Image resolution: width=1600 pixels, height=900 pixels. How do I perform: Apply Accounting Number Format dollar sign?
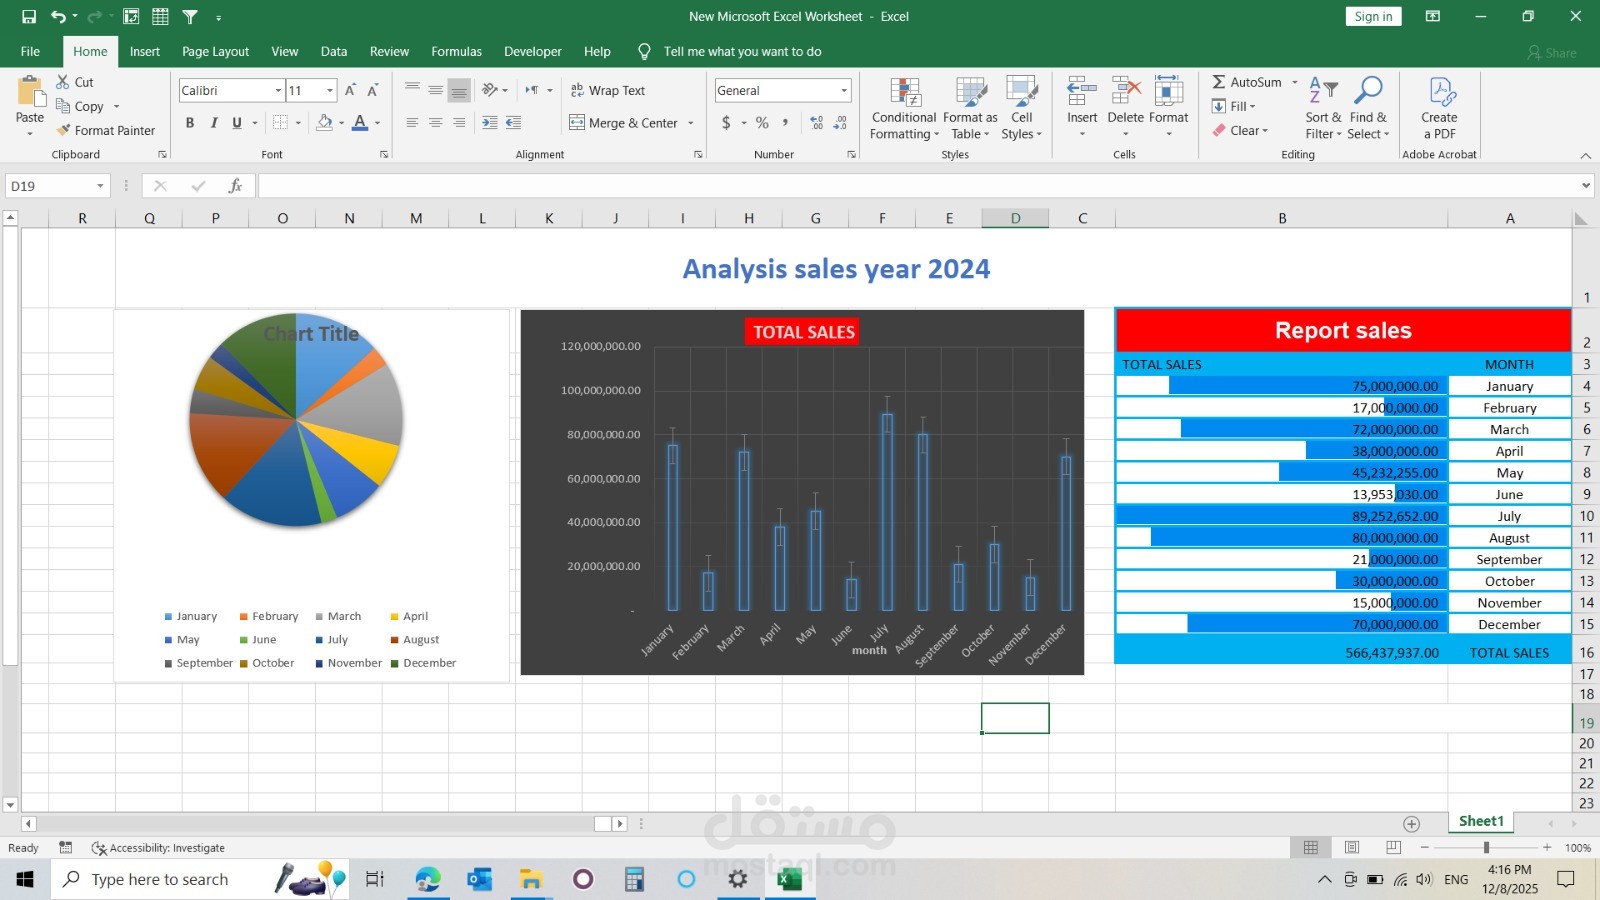click(726, 123)
